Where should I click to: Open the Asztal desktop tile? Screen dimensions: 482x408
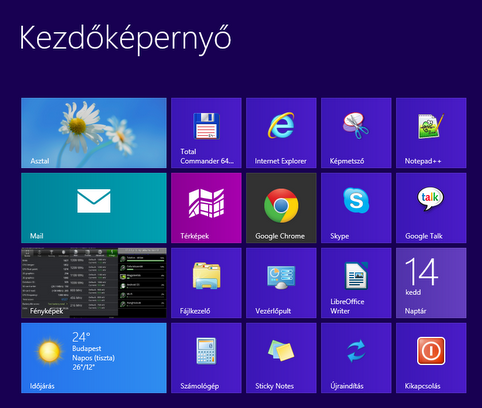click(x=94, y=133)
